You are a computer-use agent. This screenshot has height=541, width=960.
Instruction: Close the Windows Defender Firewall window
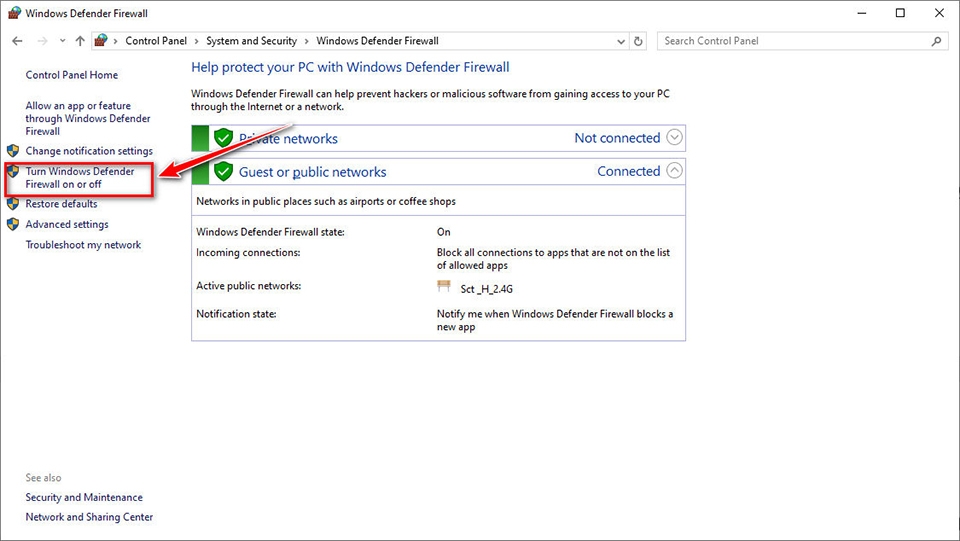[939, 13]
